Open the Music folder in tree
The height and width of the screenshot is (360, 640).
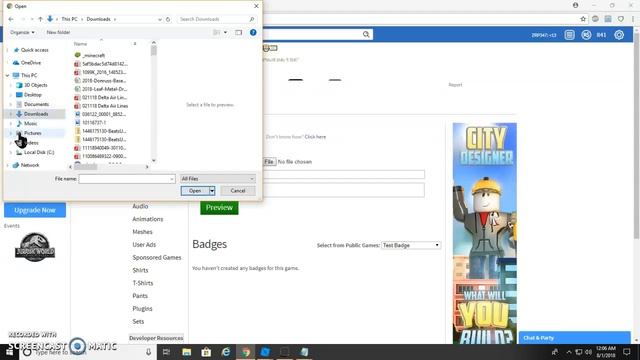pyautogui.click(x=30, y=123)
